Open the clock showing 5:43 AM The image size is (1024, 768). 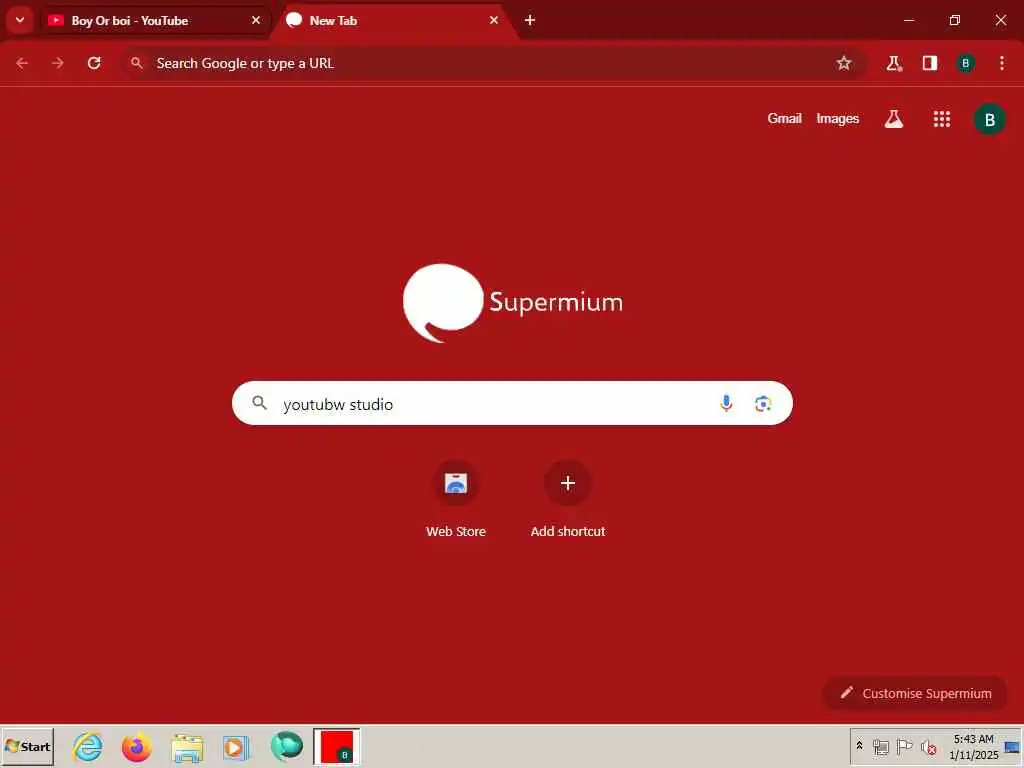coord(974,747)
